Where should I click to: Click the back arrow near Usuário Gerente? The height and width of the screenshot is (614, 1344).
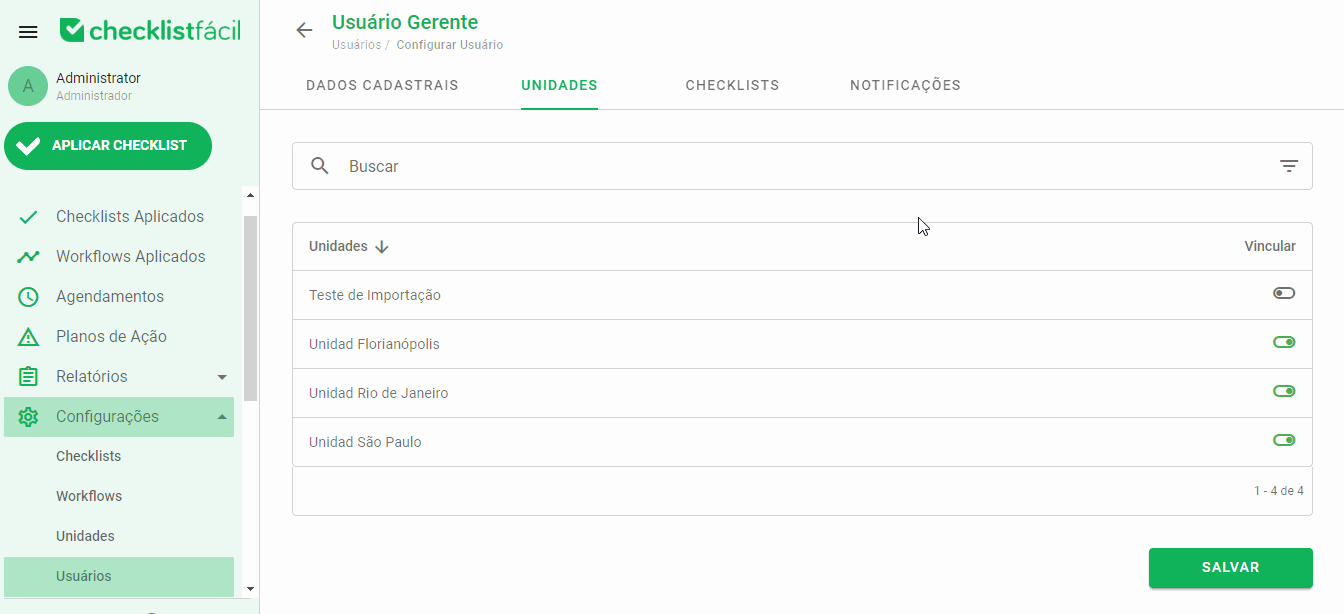[304, 30]
